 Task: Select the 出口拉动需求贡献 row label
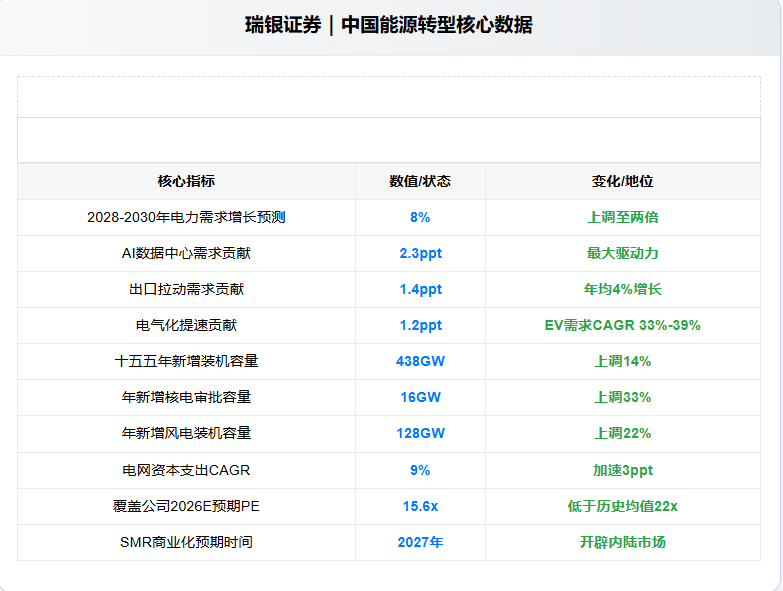coord(186,290)
